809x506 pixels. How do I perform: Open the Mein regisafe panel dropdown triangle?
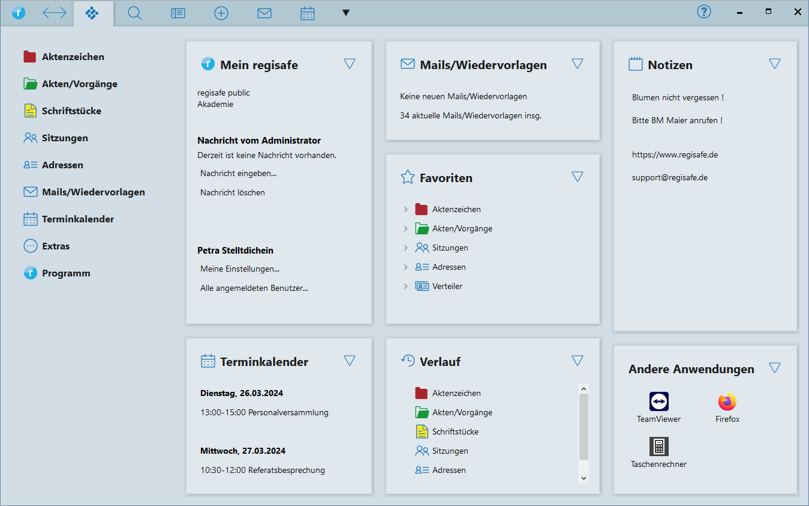pyautogui.click(x=349, y=64)
